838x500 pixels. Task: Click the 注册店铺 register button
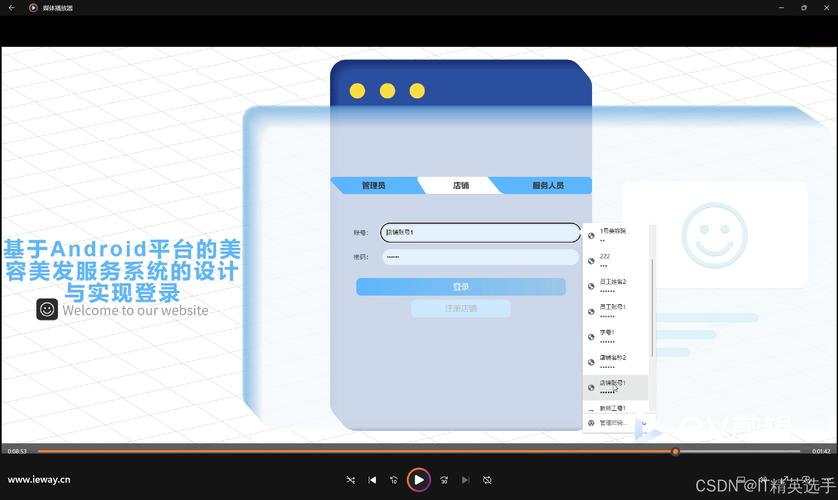point(461,308)
